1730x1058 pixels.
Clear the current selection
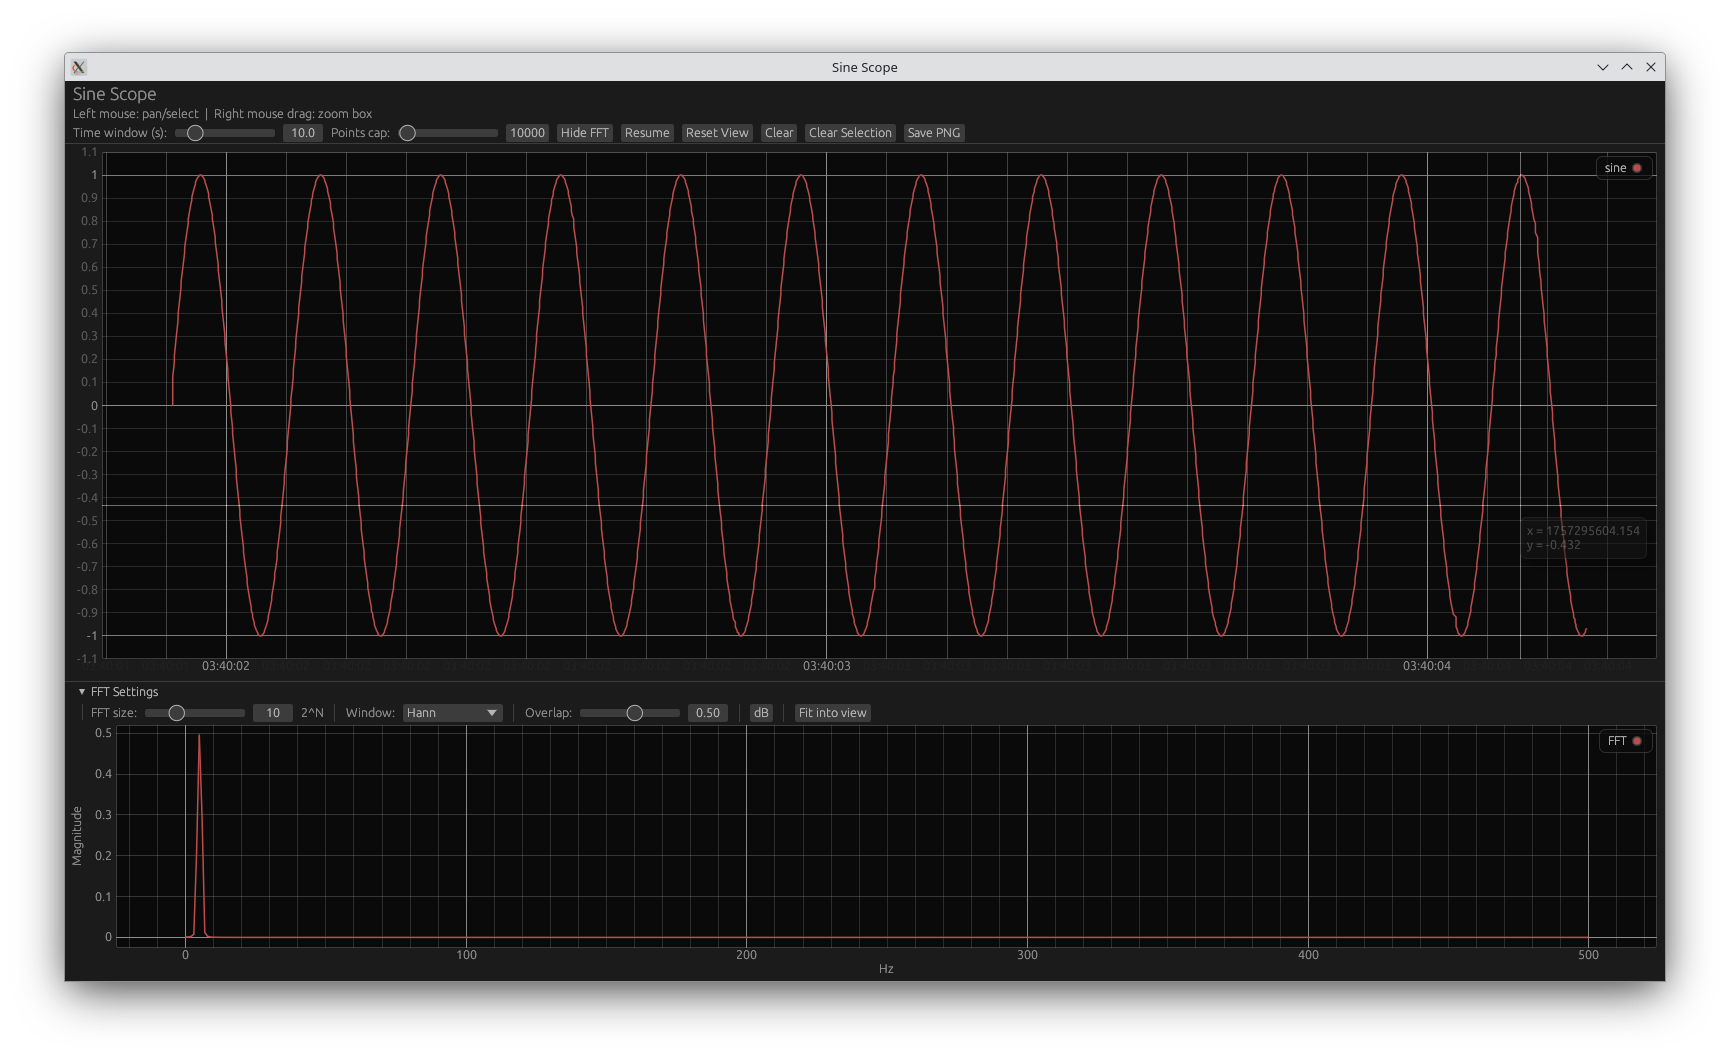849,132
